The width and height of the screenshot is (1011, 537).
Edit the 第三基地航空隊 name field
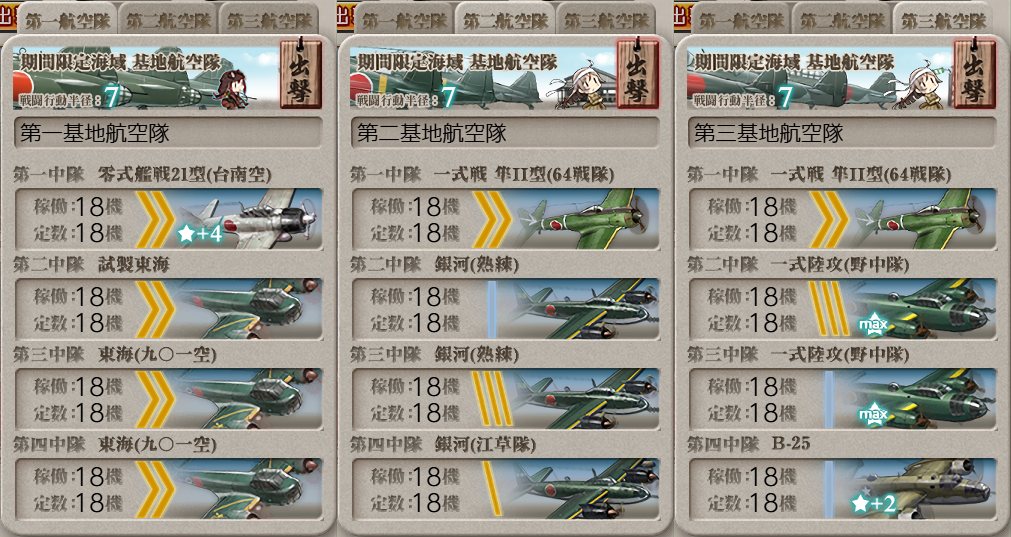coord(842,133)
